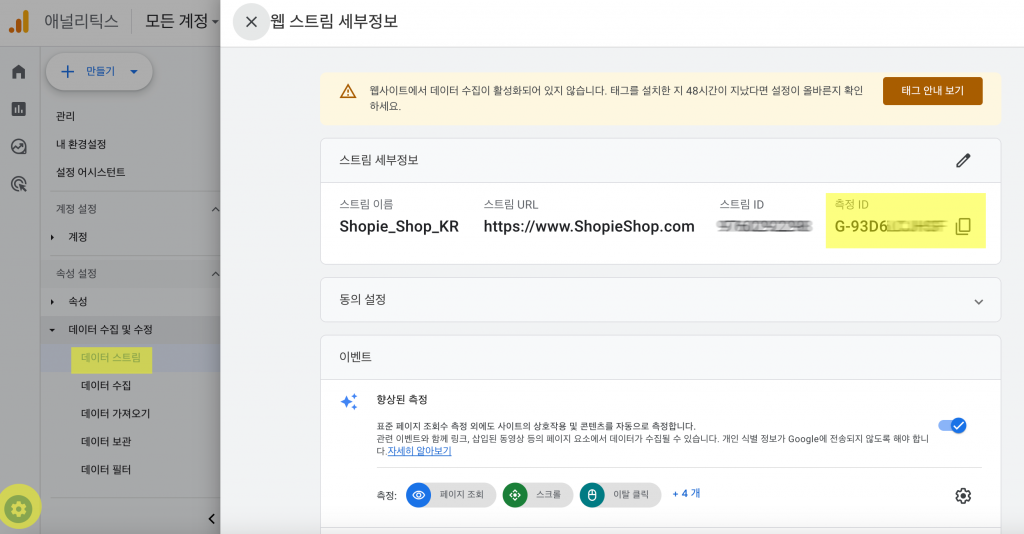Toggle the enhanced measurement switch off

click(953, 426)
